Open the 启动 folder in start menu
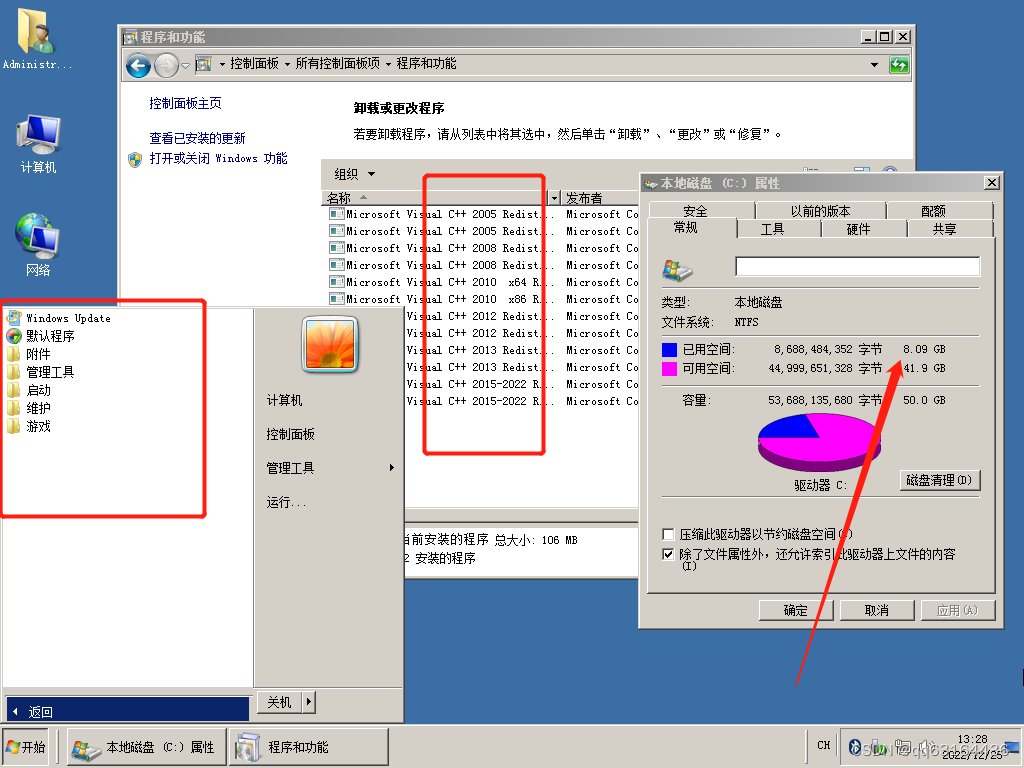The image size is (1024, 768). tap(29, 391)
